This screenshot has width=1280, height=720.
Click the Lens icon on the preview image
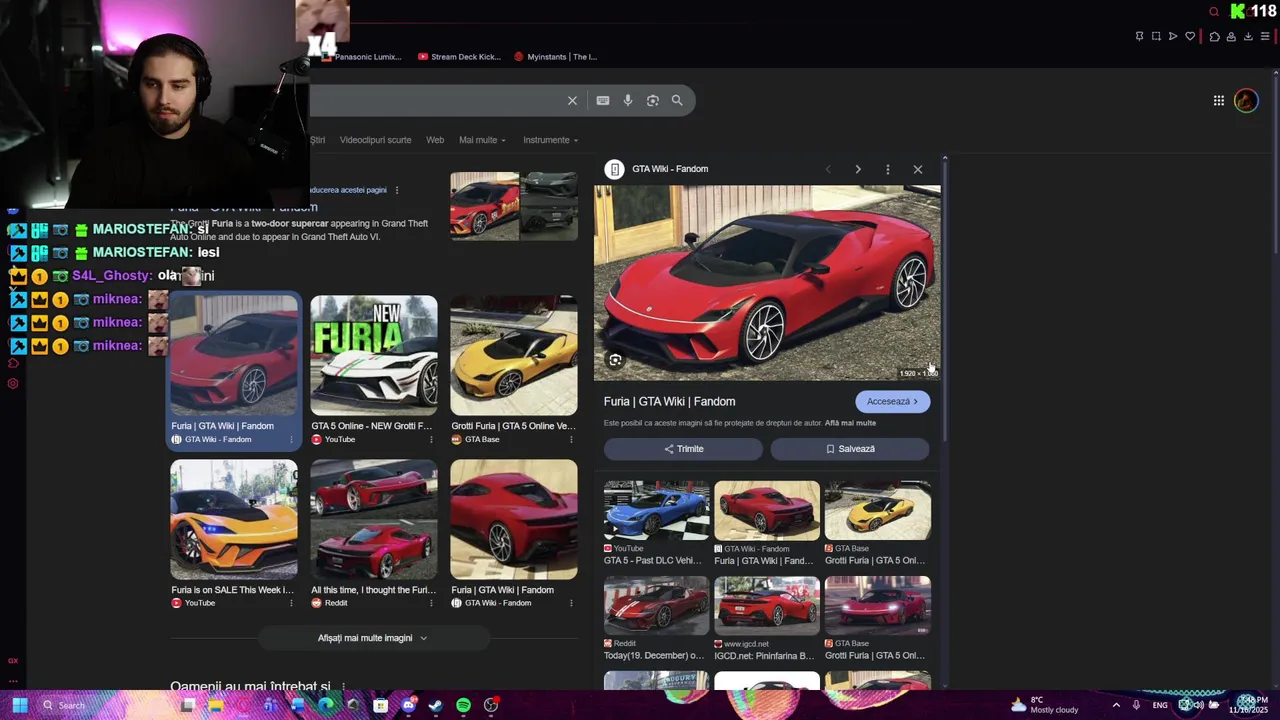(615, 360)
